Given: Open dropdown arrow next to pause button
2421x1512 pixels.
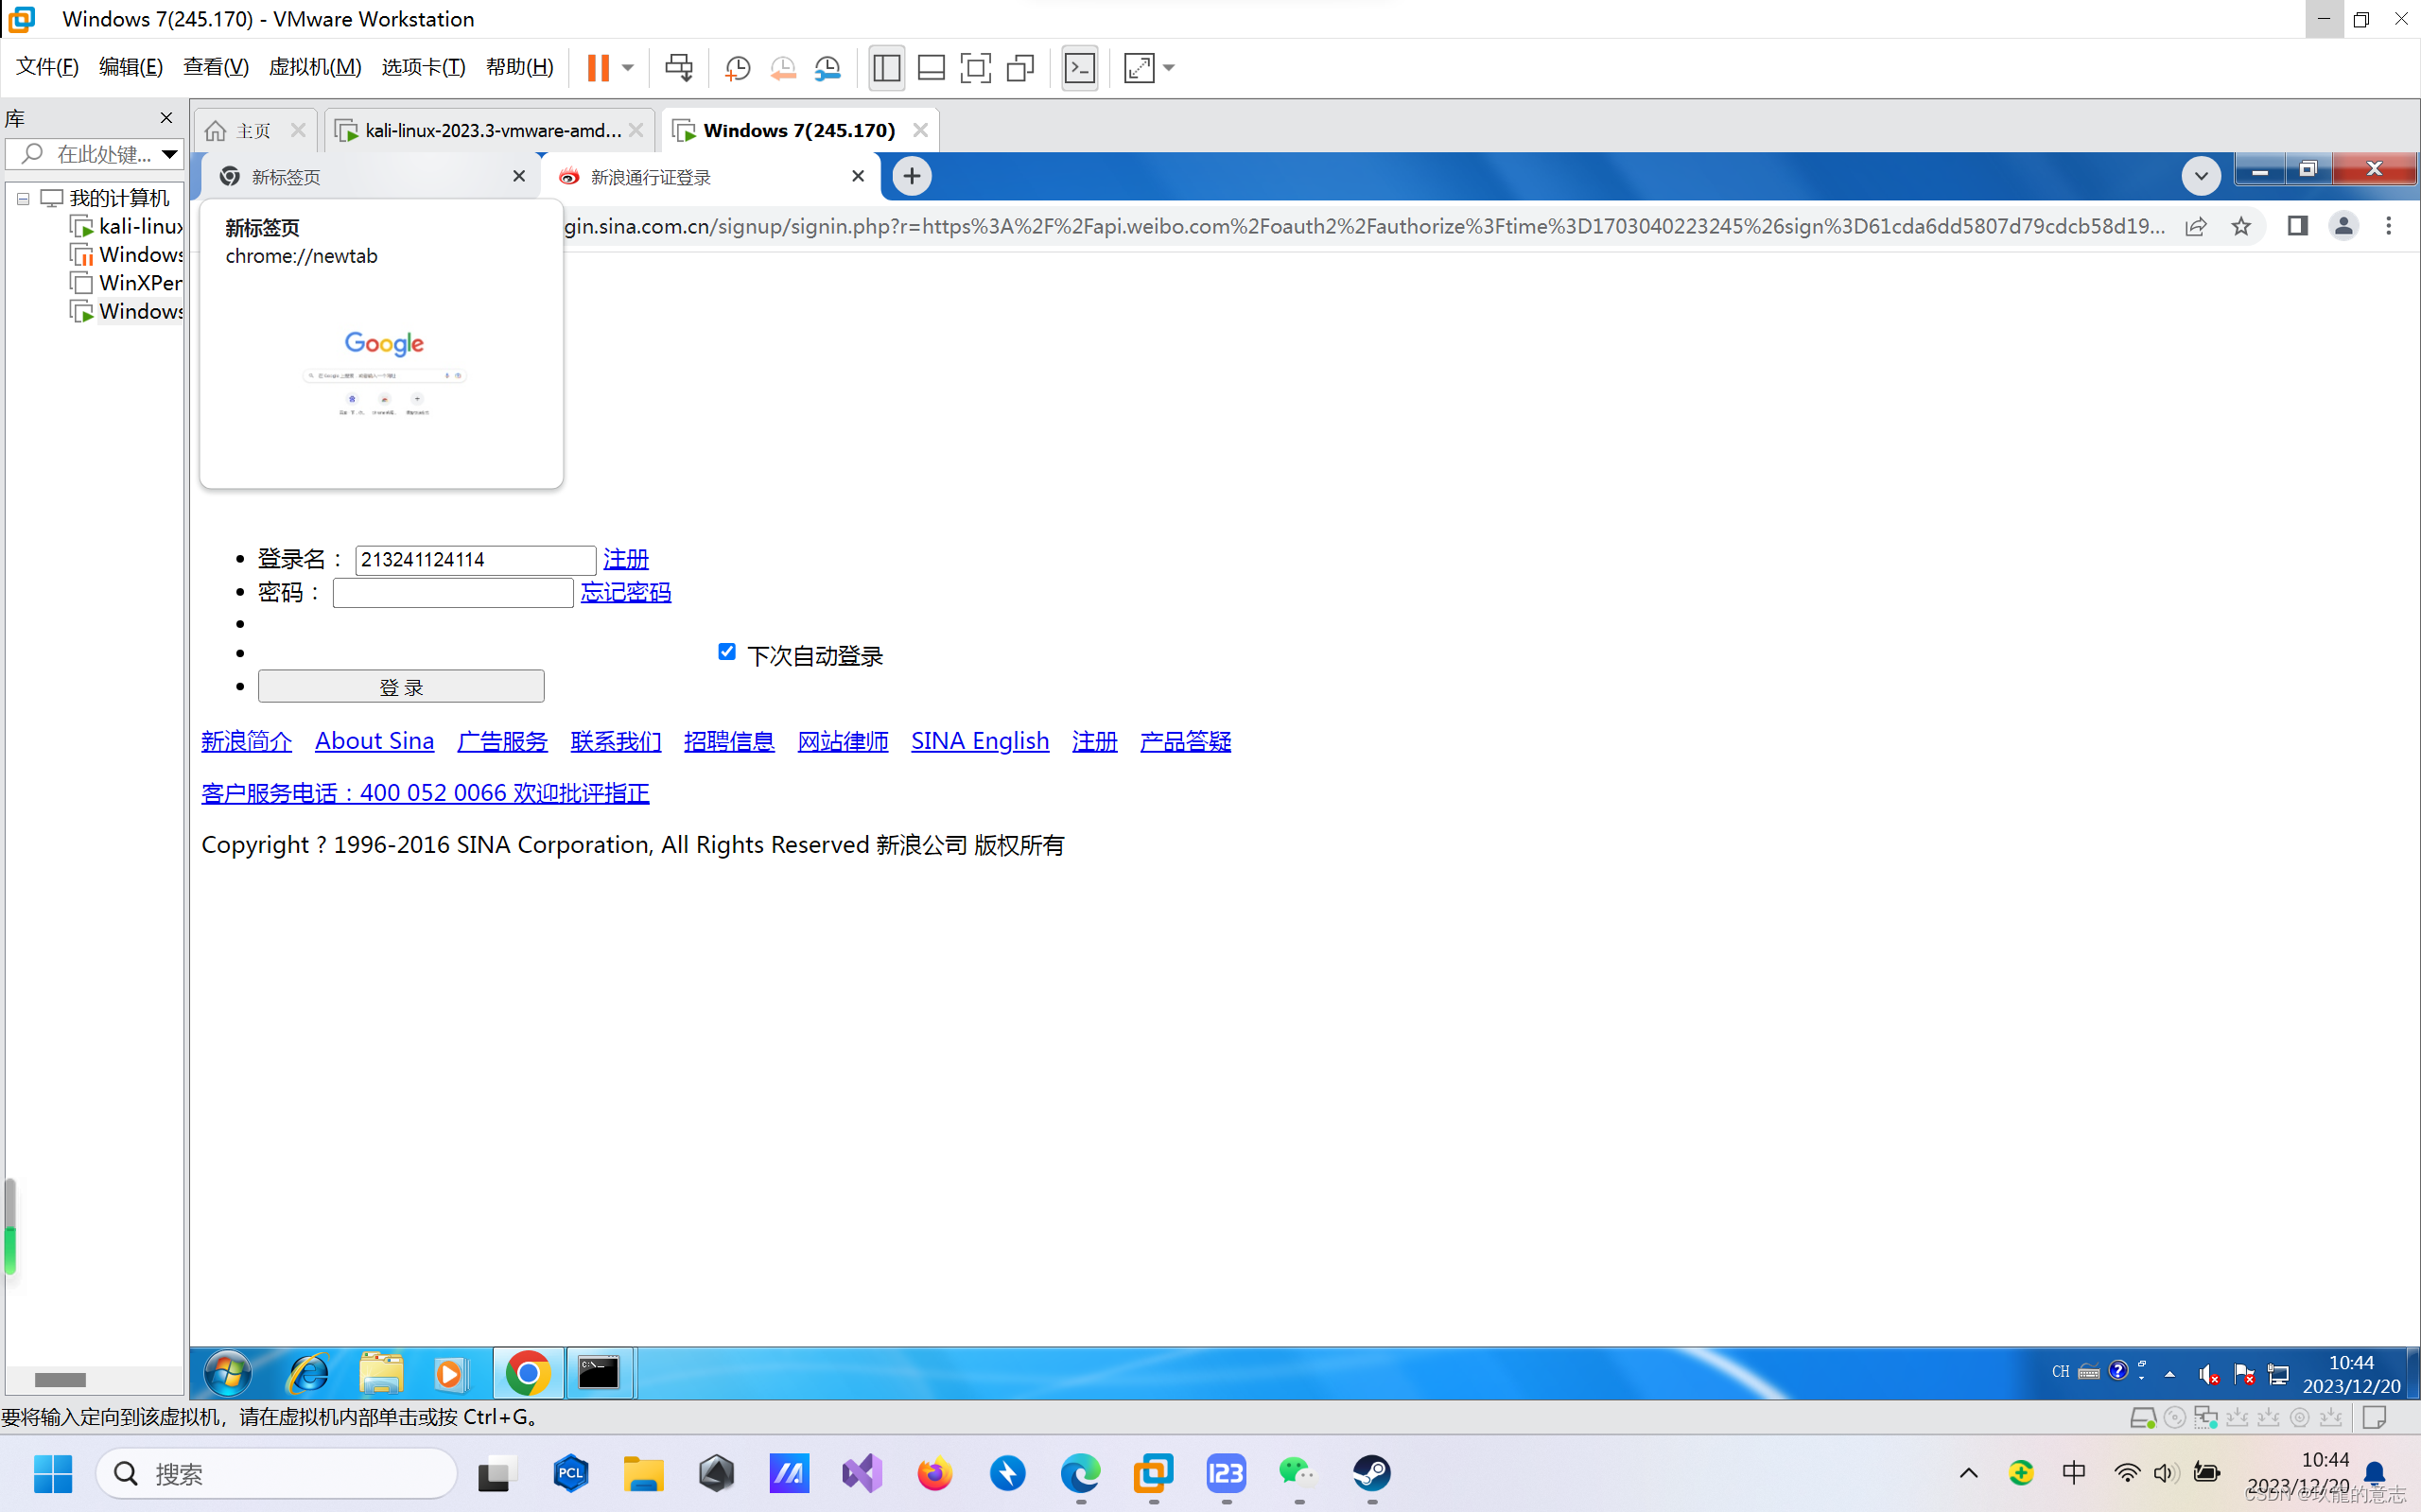Looking at the screenshot, I should 628,68.
